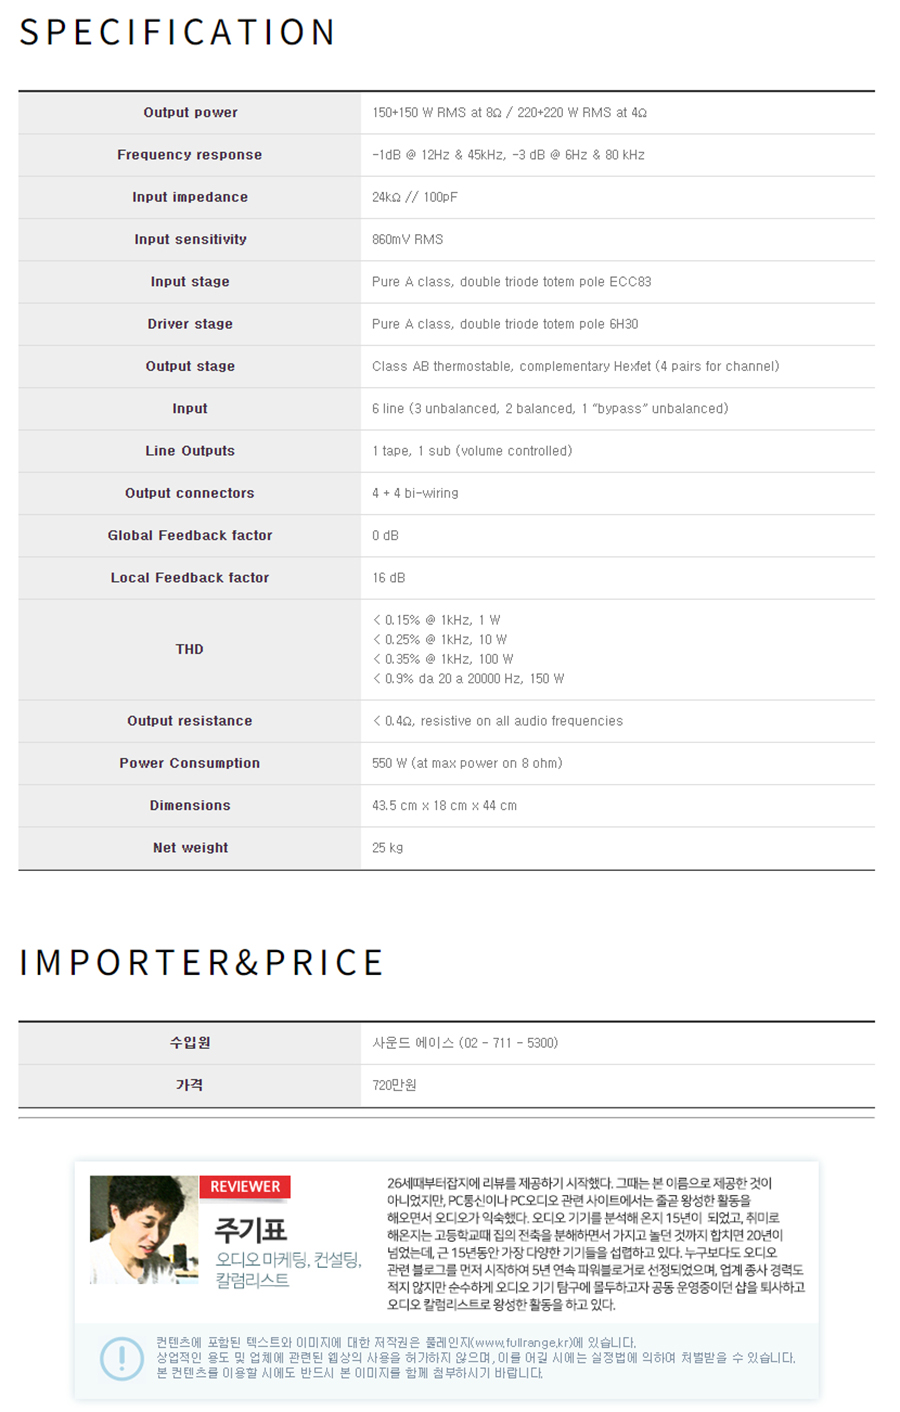Click the 가격 row label

click(x=190, y=1085)
